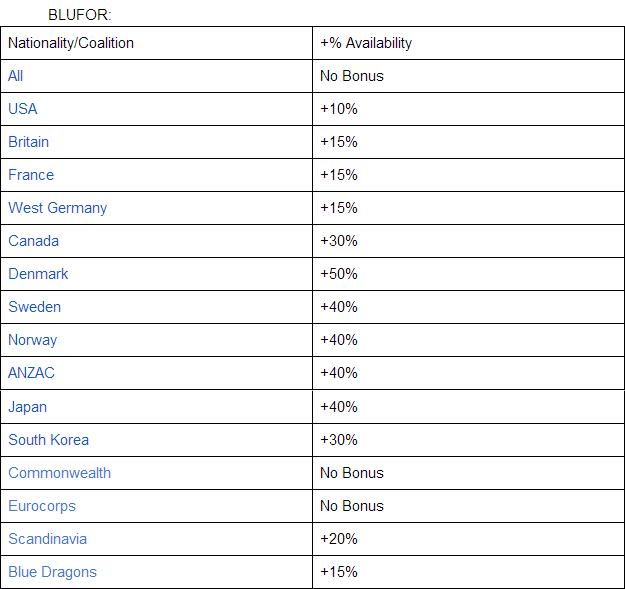Open the Sweden link
The width and height of the screenshot is (625, 589).
coord(34,307)
